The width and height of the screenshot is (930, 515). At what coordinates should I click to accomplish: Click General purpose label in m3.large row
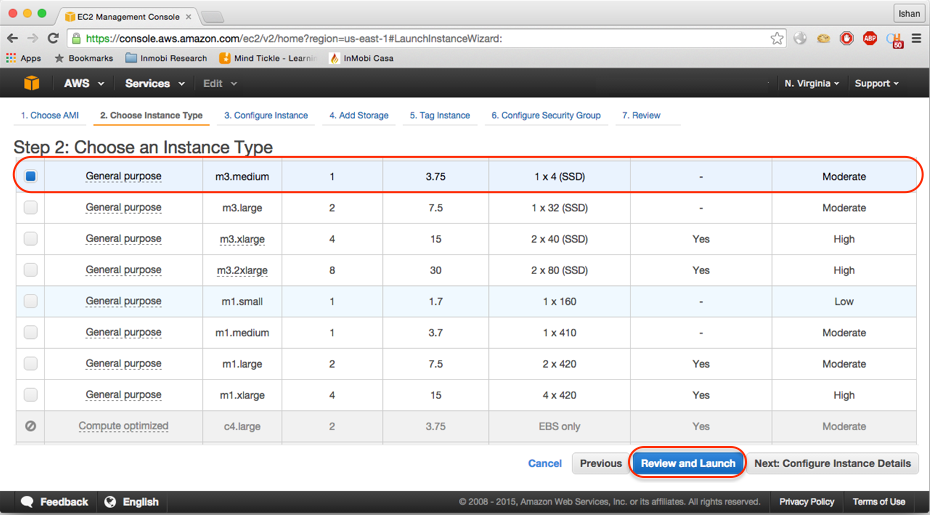point(123,208)
